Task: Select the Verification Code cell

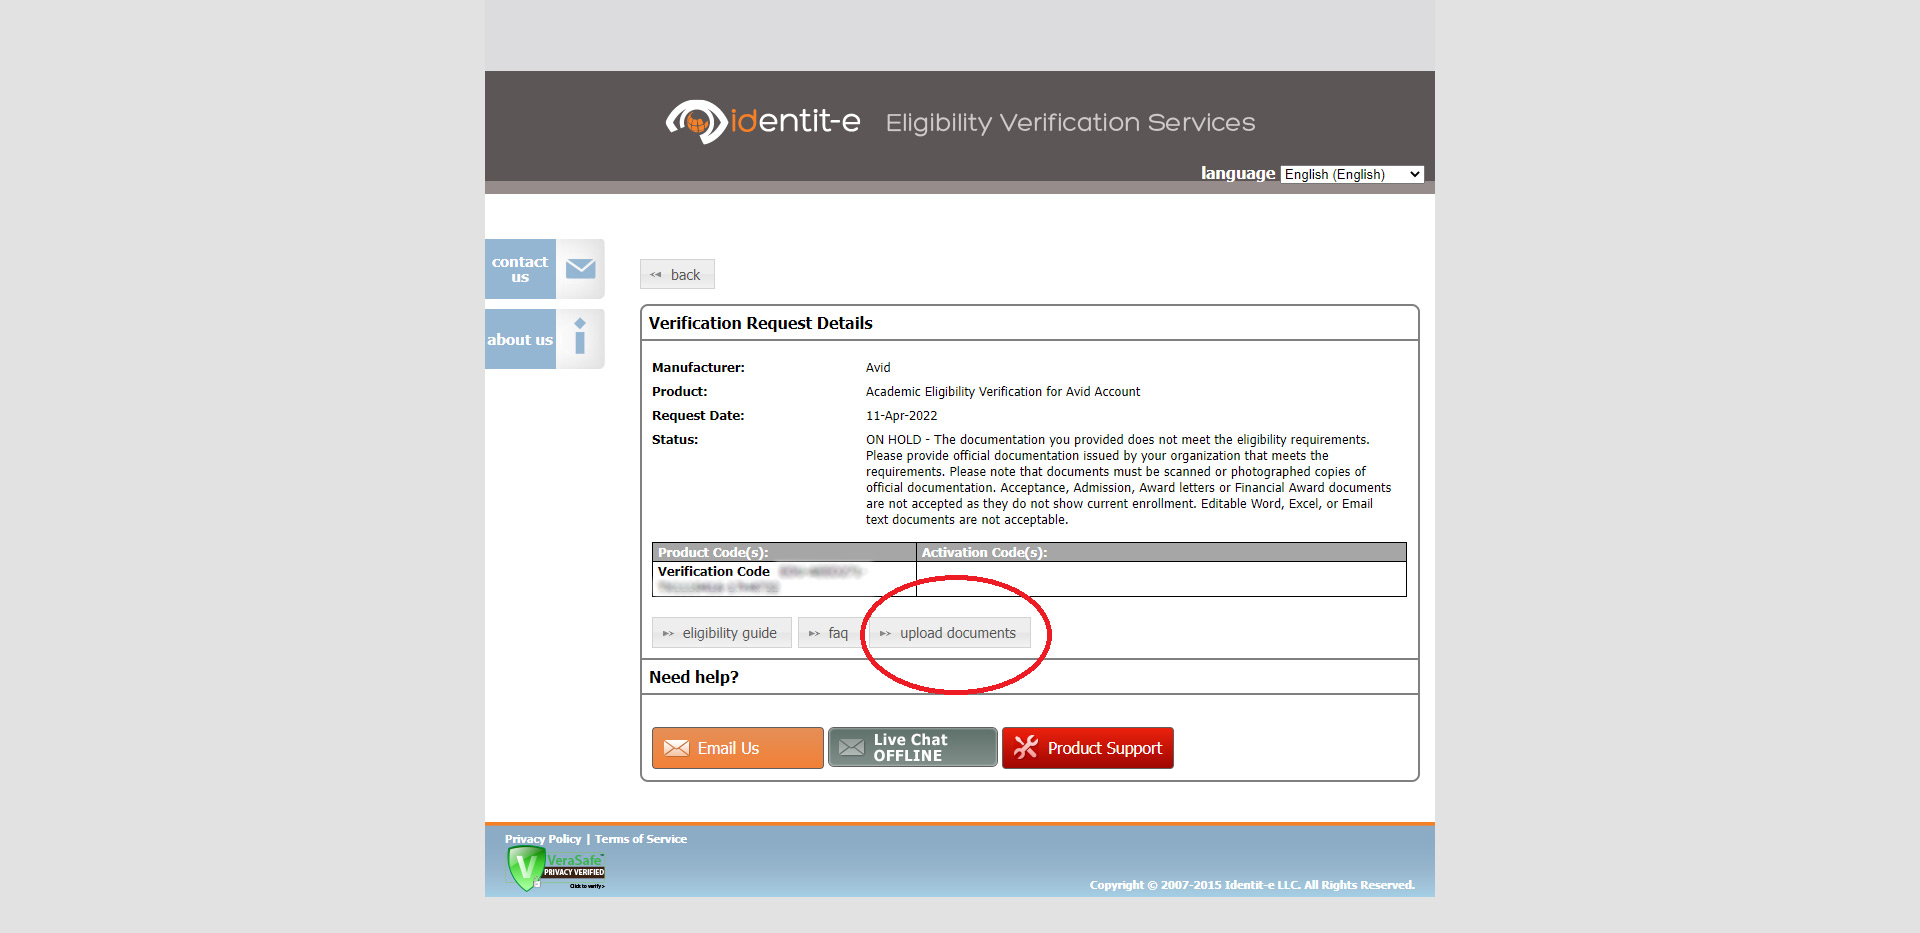Action: [x=784, y=579]
